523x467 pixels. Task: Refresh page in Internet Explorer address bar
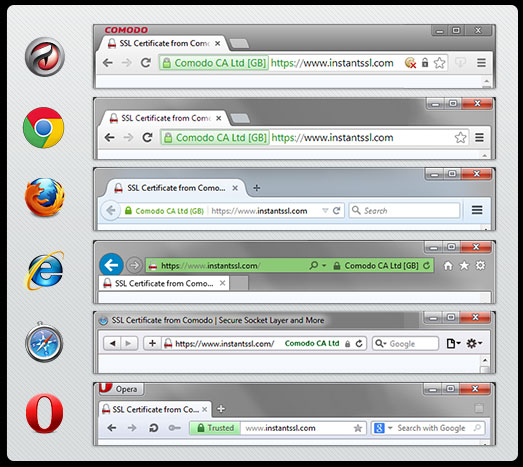coord(426,266)
